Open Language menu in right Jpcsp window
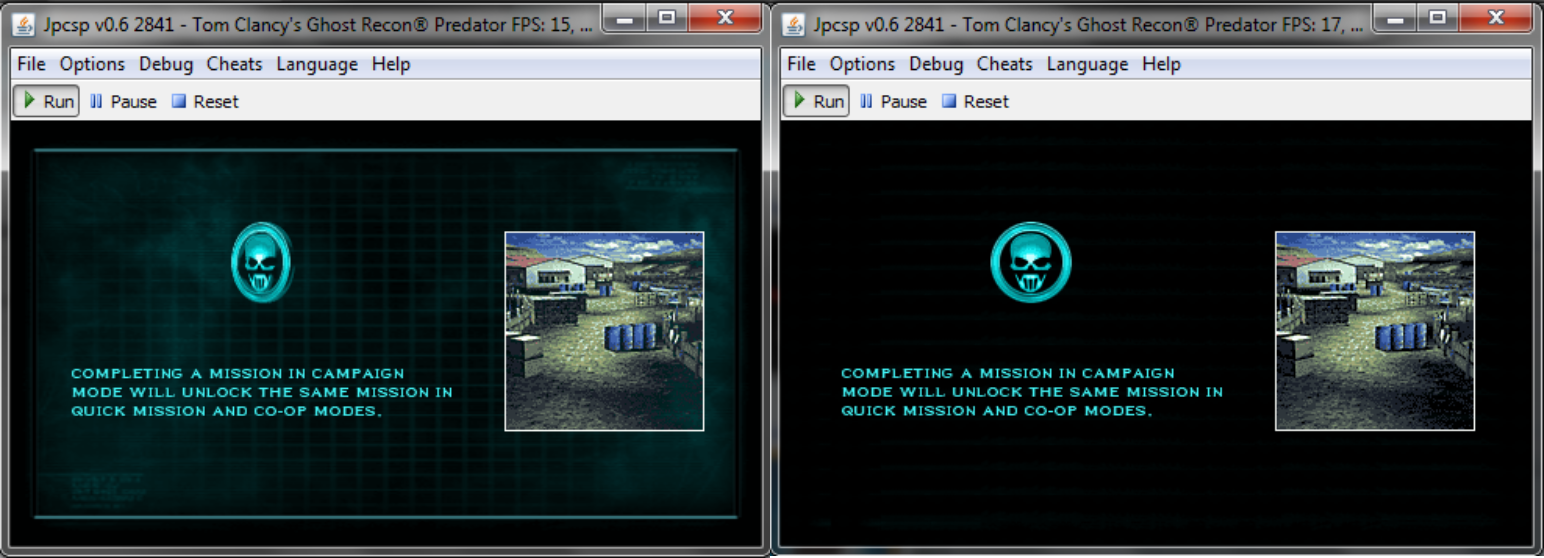 pos(1087,64)
